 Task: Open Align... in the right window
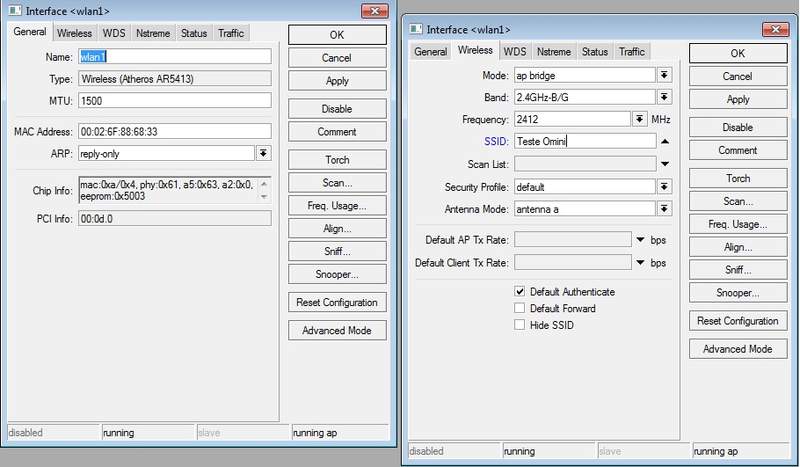(x=738, y=247)
